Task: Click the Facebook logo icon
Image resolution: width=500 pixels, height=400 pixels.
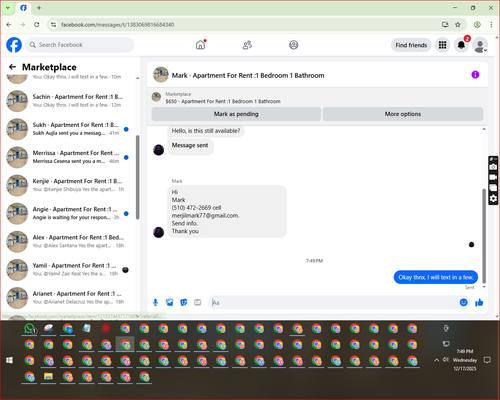Action: coord(14,45)
